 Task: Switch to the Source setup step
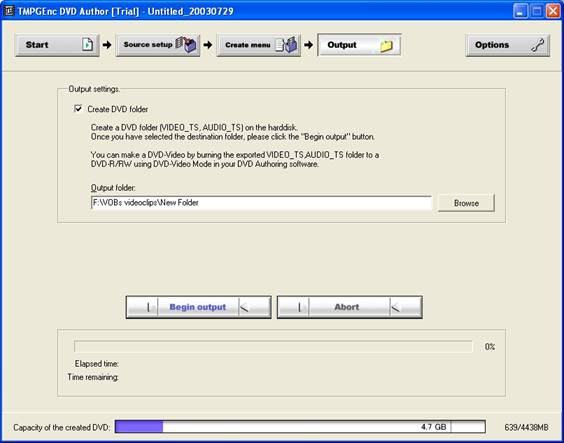pyautogui.click(x=158, y=45)
